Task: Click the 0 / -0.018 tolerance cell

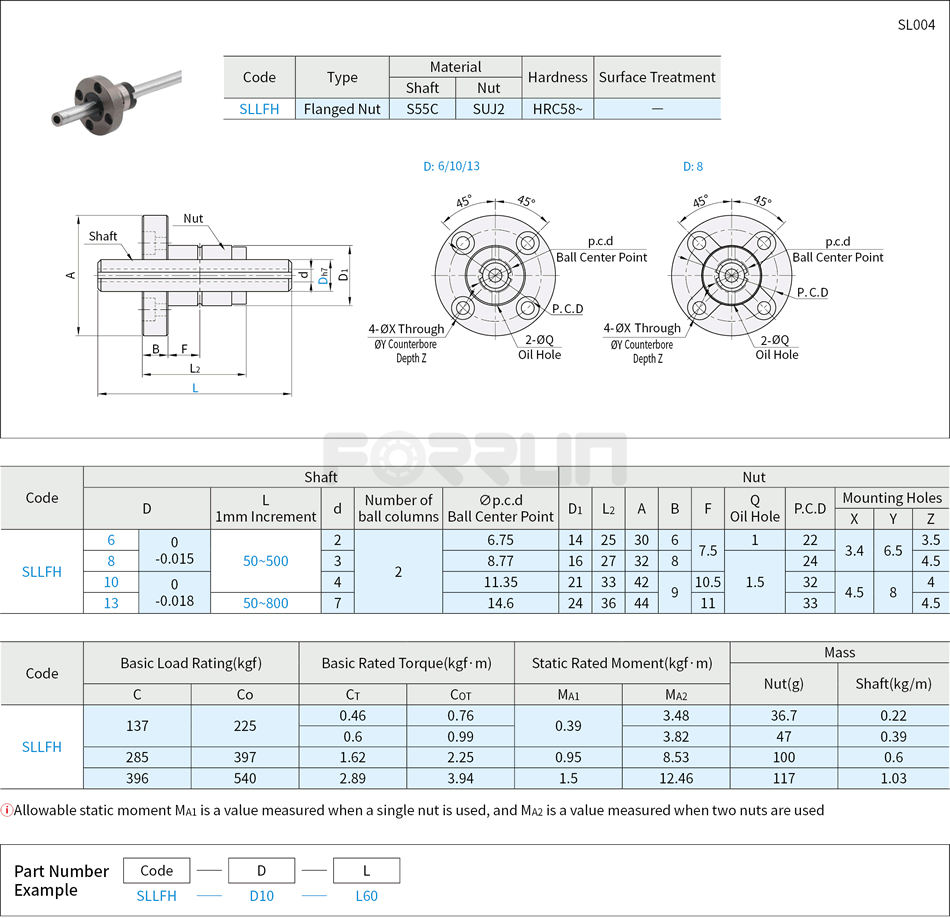Action: [174, 593]
